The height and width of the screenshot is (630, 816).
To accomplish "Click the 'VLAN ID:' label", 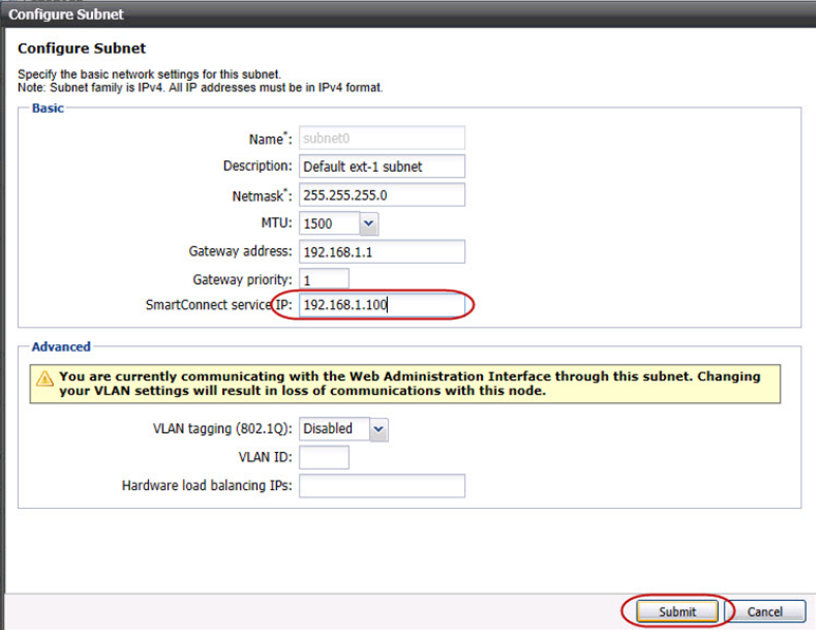I will pyautogui.click(x=265, y=457).
